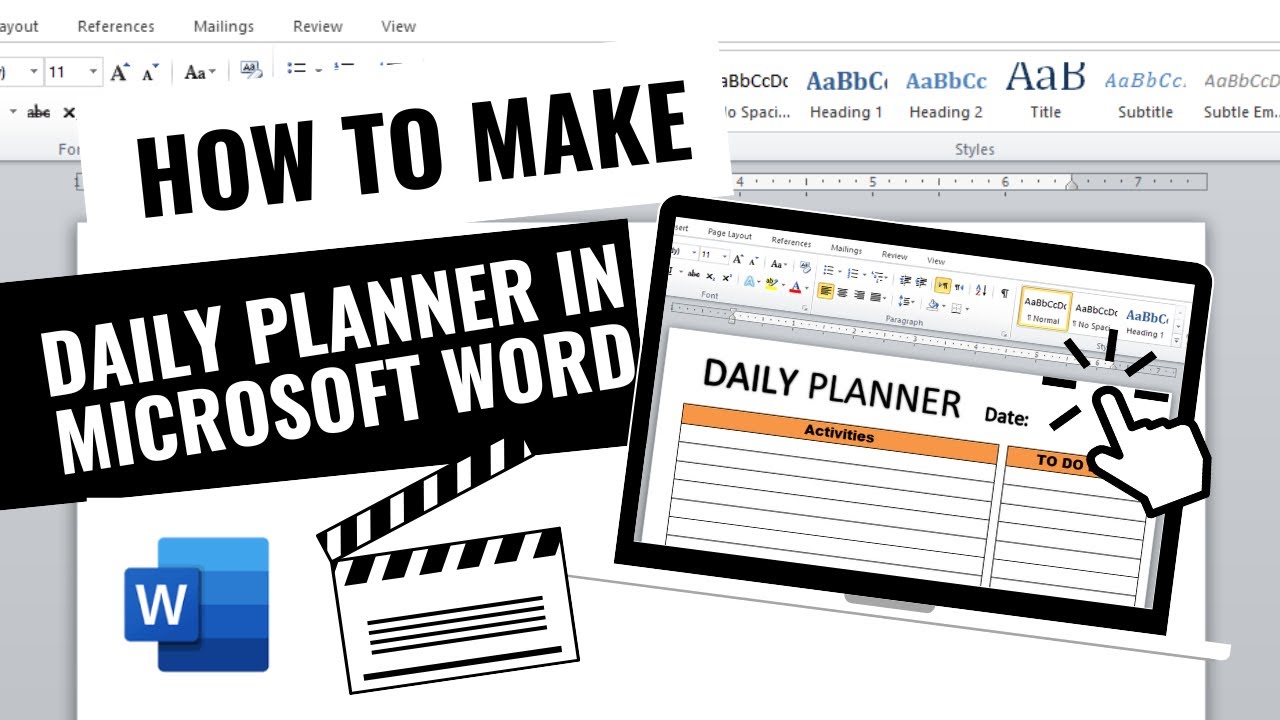Toggle Right-to-Left text direction on laptop
The width and height of the screenshot is (1280, 720).
click(959, 287)
